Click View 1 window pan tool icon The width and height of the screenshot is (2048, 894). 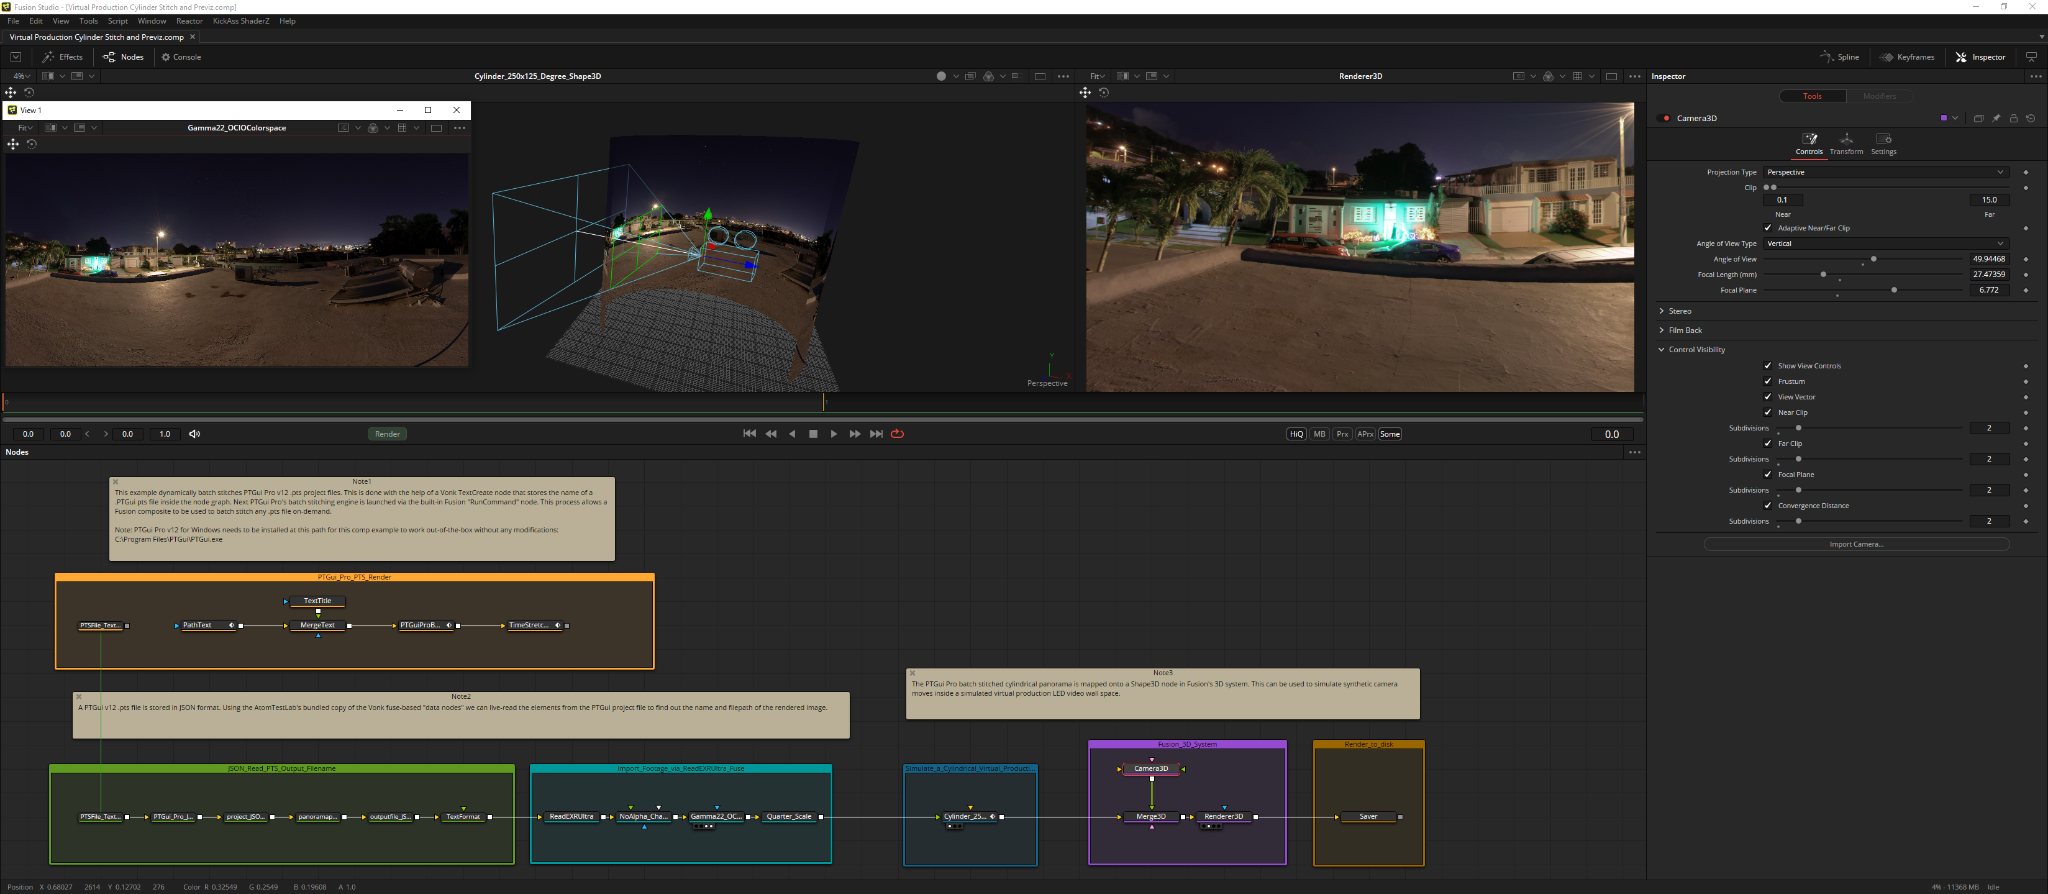click(13, 144)
